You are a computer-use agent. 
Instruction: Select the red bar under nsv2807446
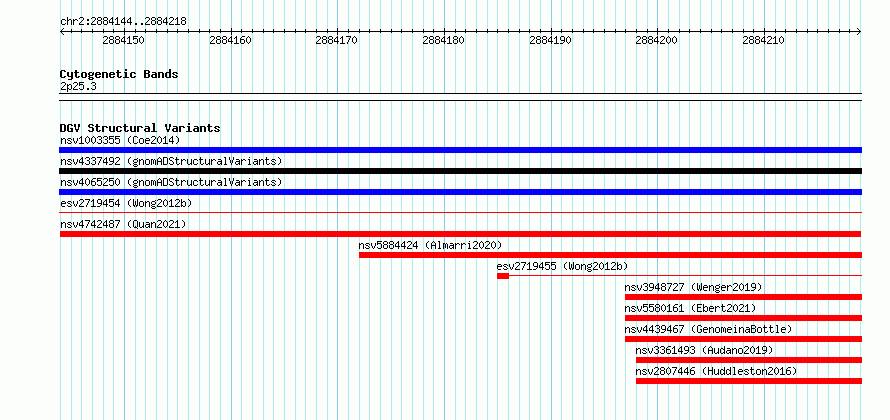[749, 381]
